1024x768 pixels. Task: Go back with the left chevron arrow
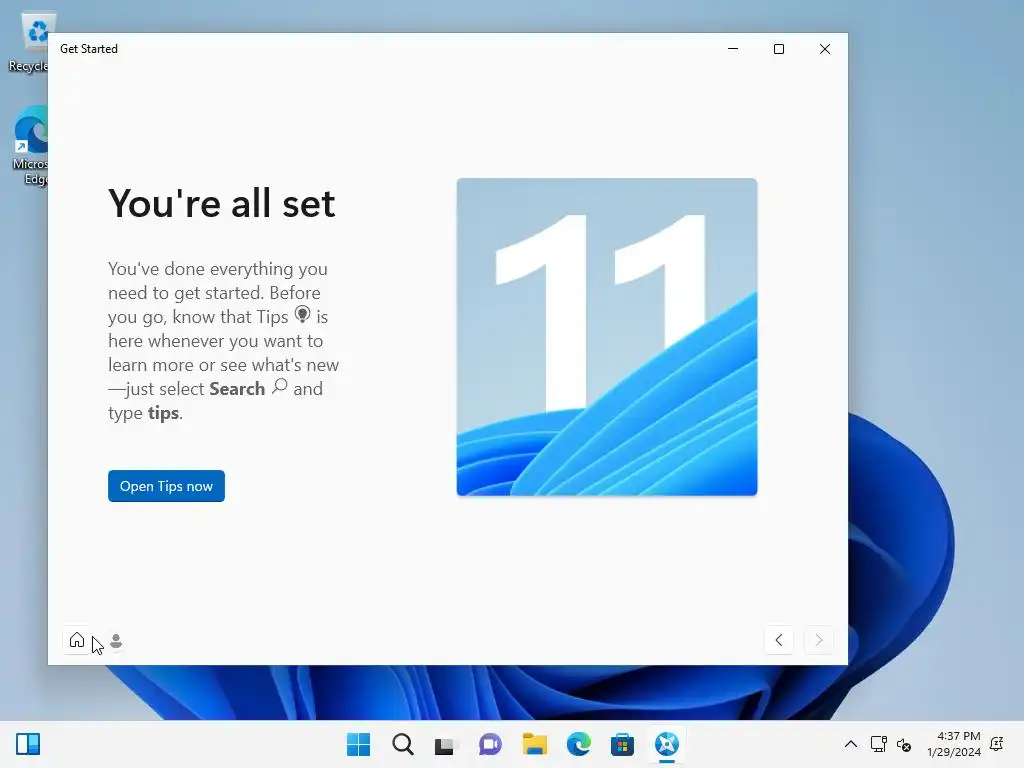(x=779, y=640)
